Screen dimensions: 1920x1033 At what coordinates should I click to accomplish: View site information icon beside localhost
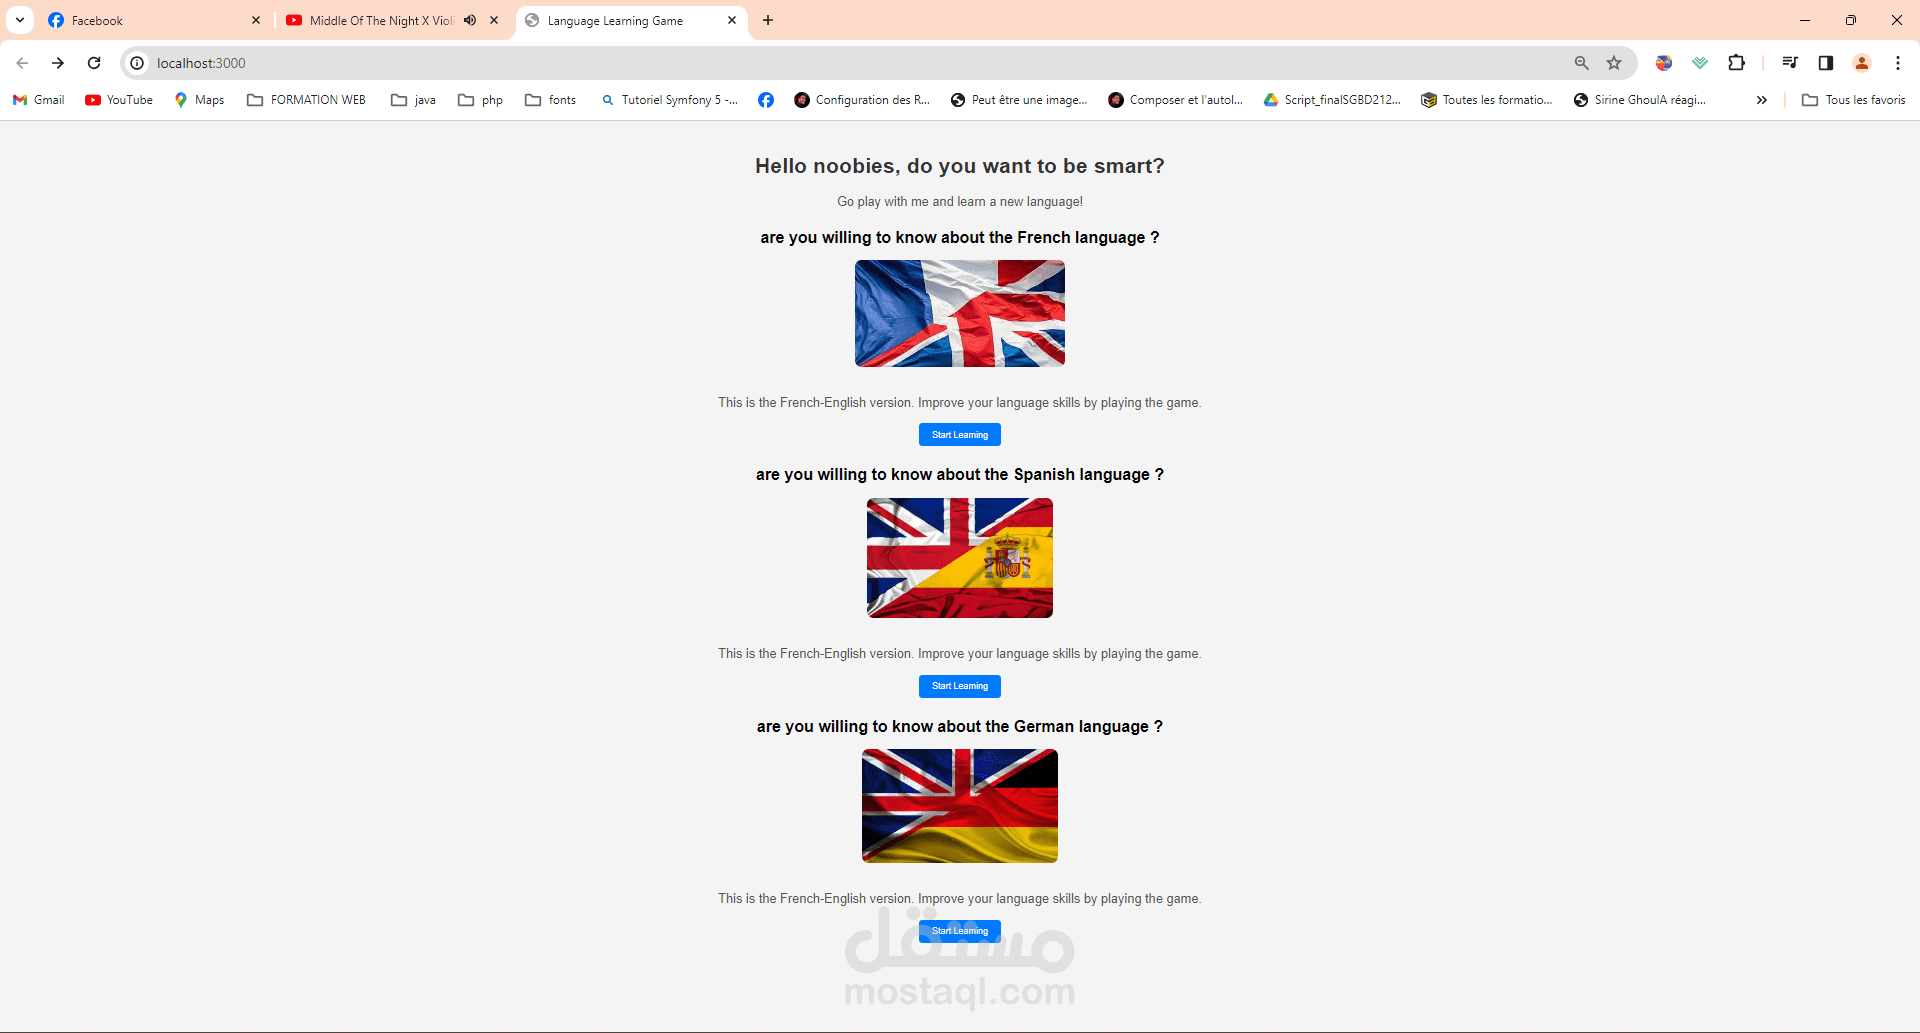pos(138,63)
